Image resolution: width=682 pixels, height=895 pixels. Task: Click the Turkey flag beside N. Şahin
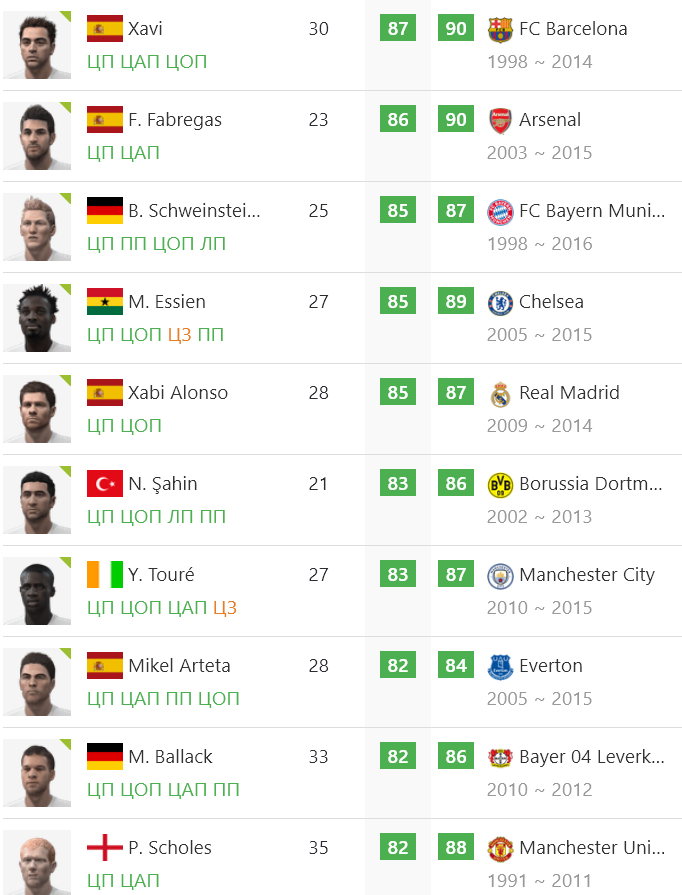point(105,484)
